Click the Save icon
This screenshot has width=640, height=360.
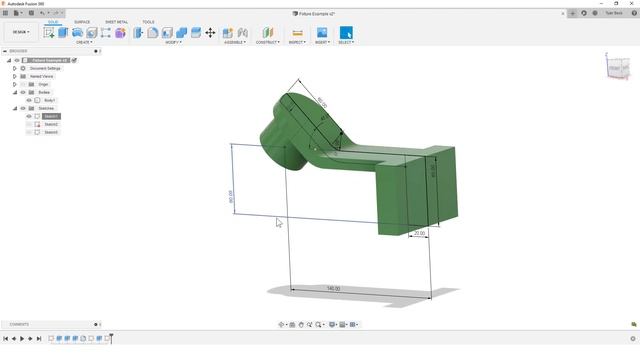tap(31, 13)
